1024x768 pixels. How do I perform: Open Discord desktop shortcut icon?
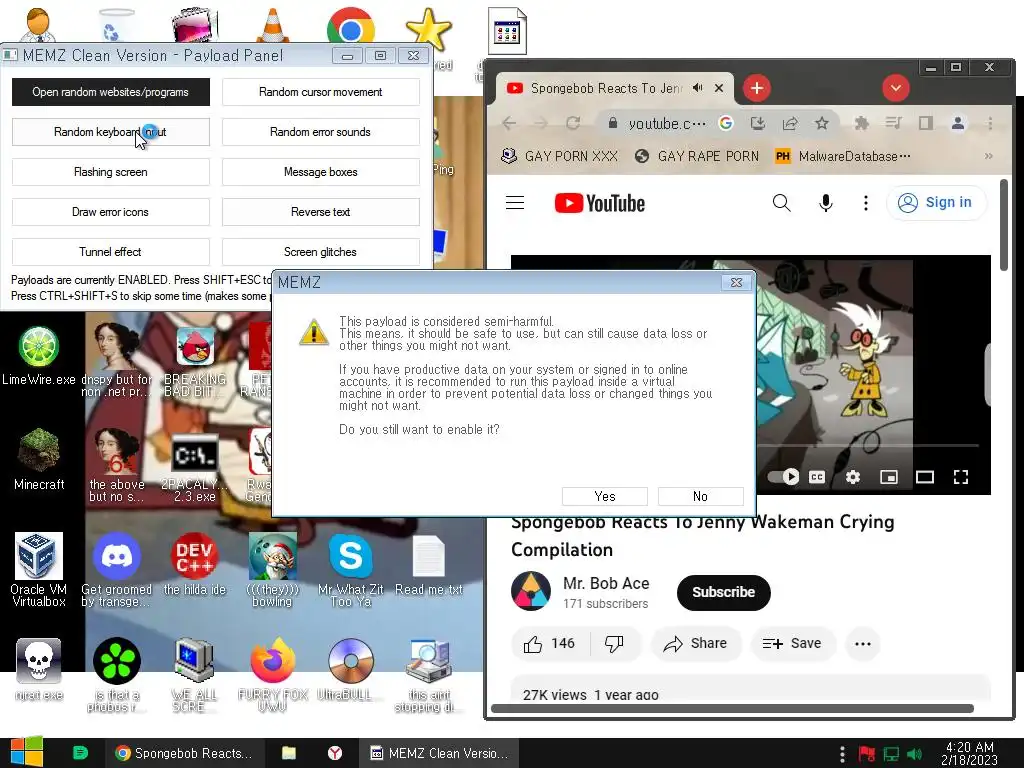click(117, 569)
